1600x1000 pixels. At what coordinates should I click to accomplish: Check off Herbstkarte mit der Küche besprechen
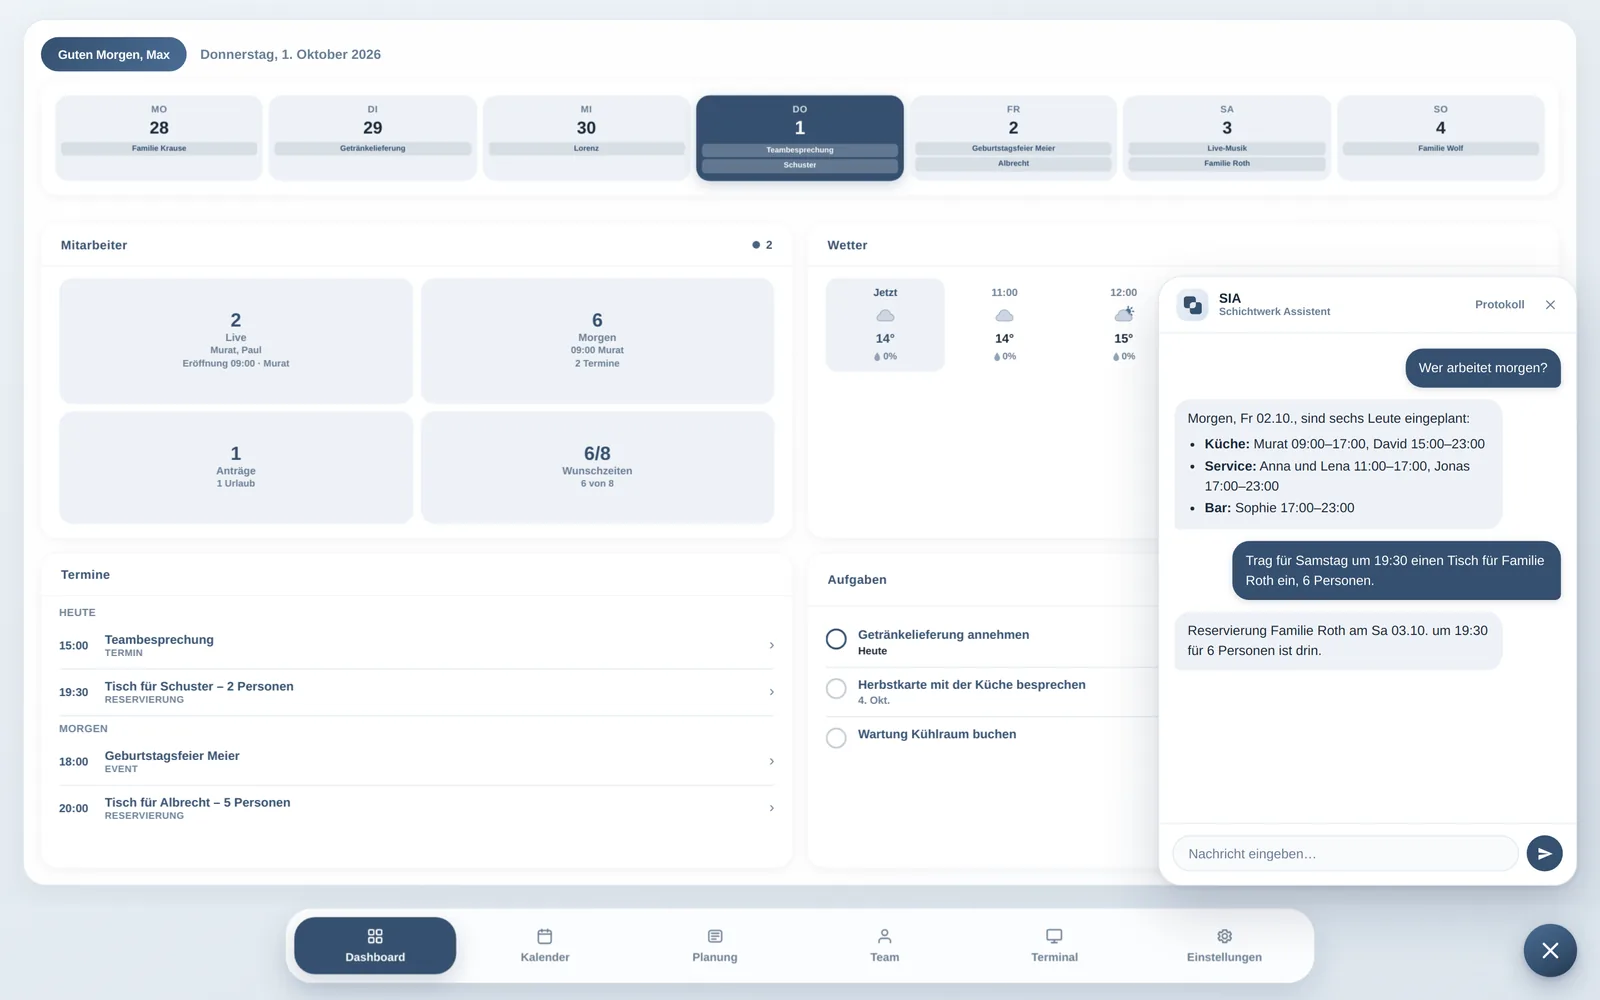836,689
